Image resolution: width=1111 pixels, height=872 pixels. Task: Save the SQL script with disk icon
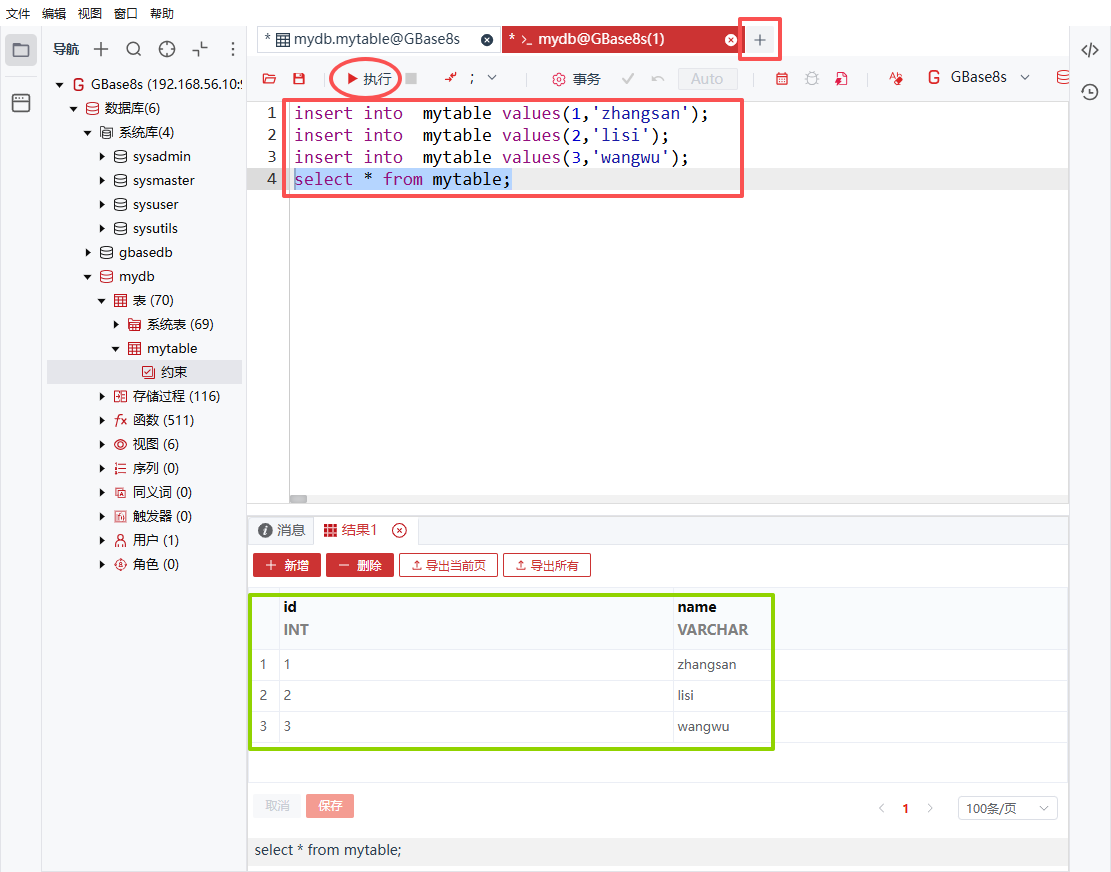pos(299,79)
